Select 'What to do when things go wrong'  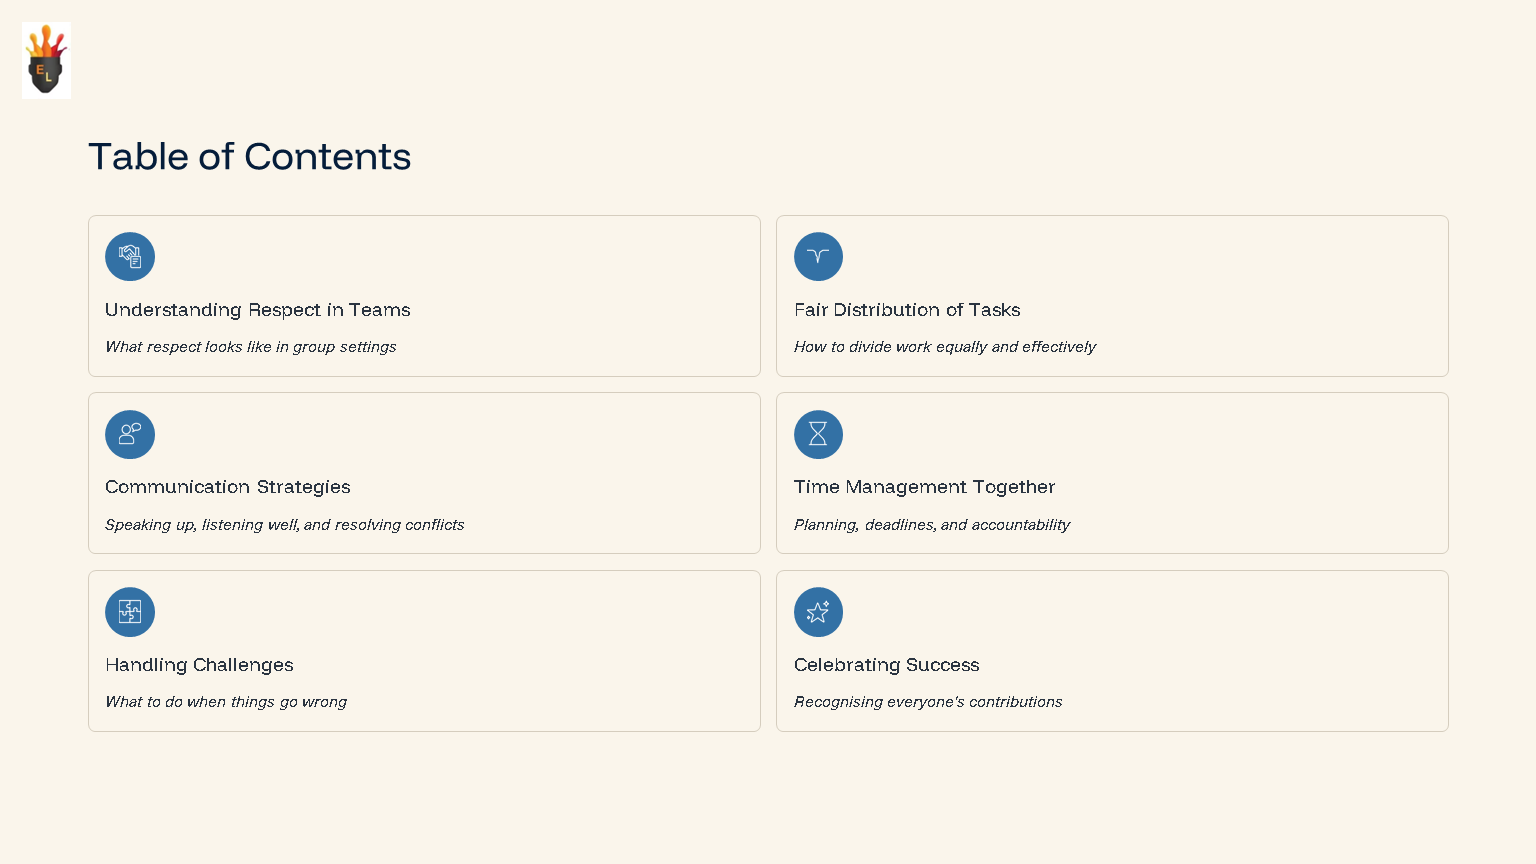click(226, 702)
